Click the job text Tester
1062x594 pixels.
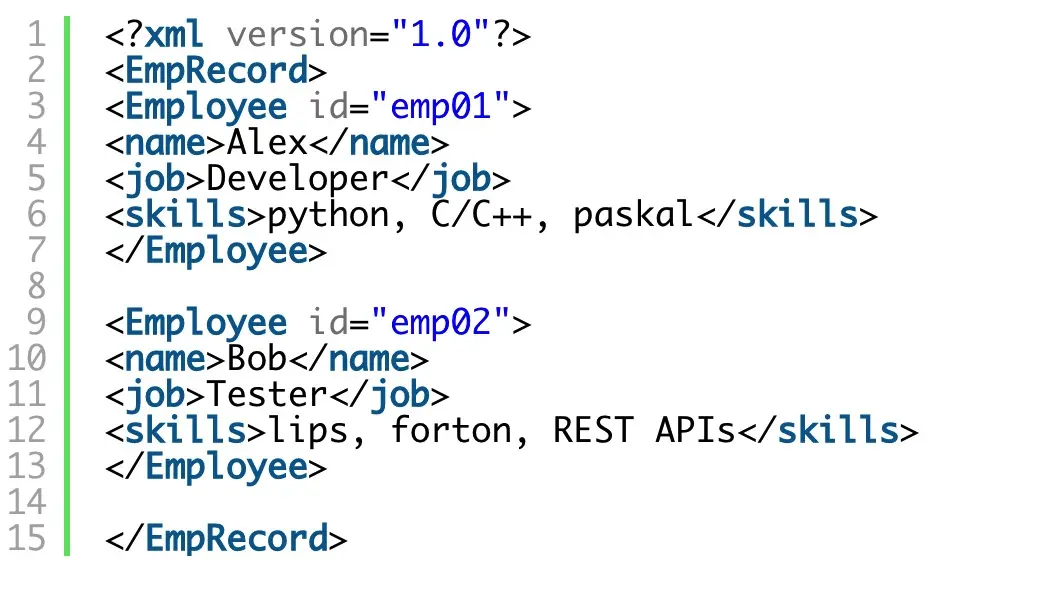(267, 394)
